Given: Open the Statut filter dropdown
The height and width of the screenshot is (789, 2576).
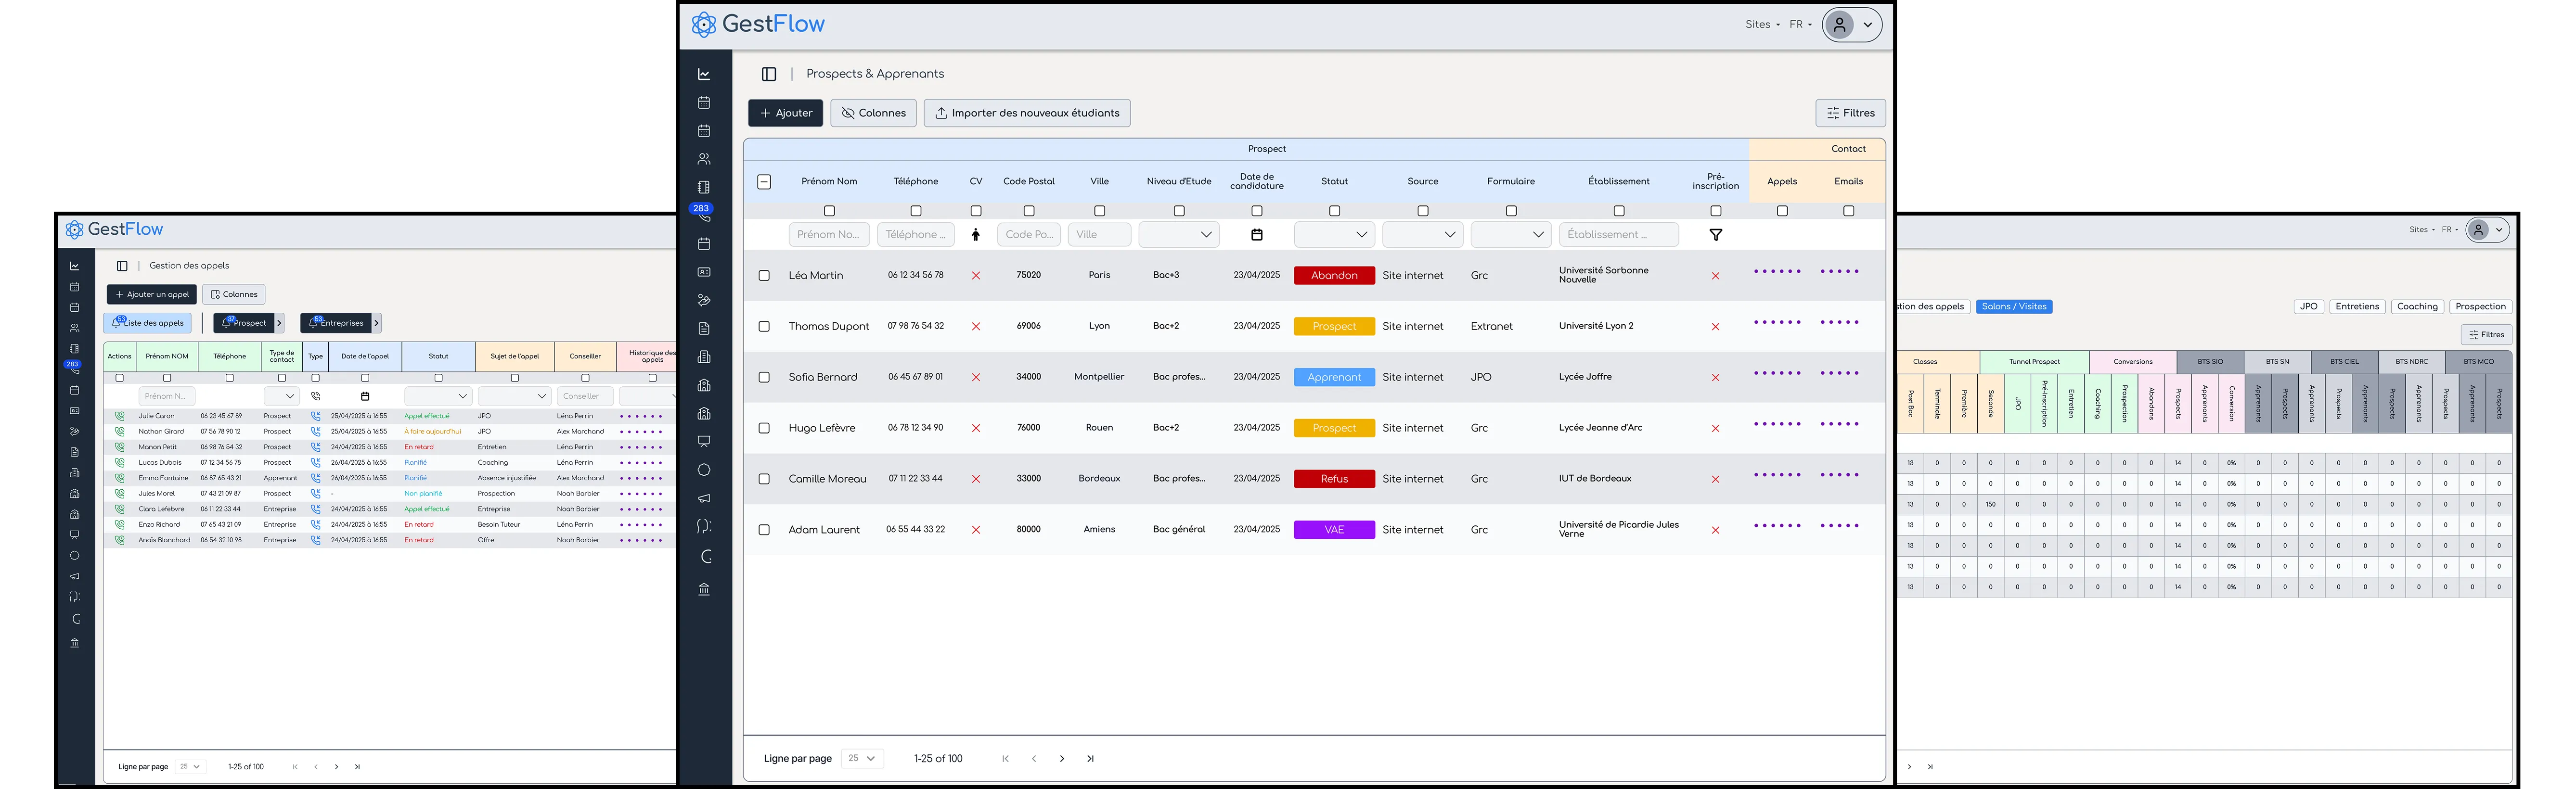Looking at the screenshot, I should coord(1334,235).
